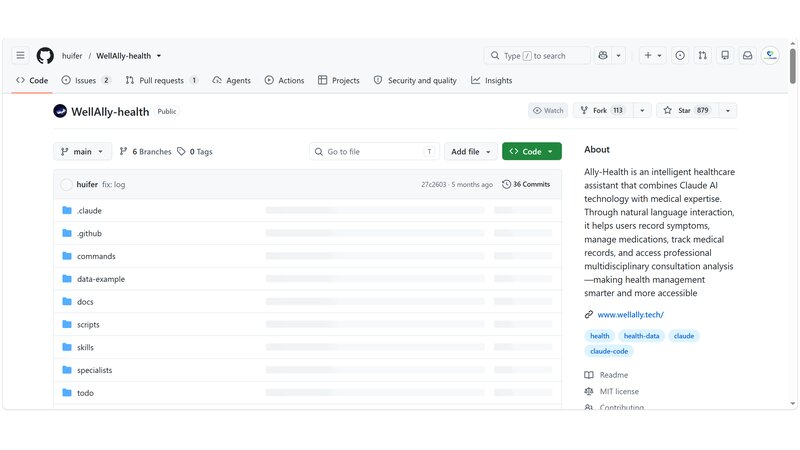Click the todo folder icon
The width and height of the screenshot is (800, 450).
[67, 392]
